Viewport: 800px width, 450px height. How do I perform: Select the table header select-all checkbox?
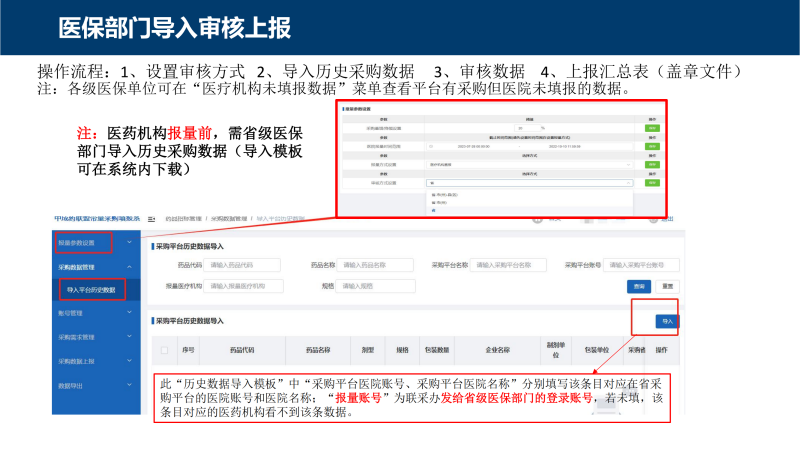[x=165, y=351]
